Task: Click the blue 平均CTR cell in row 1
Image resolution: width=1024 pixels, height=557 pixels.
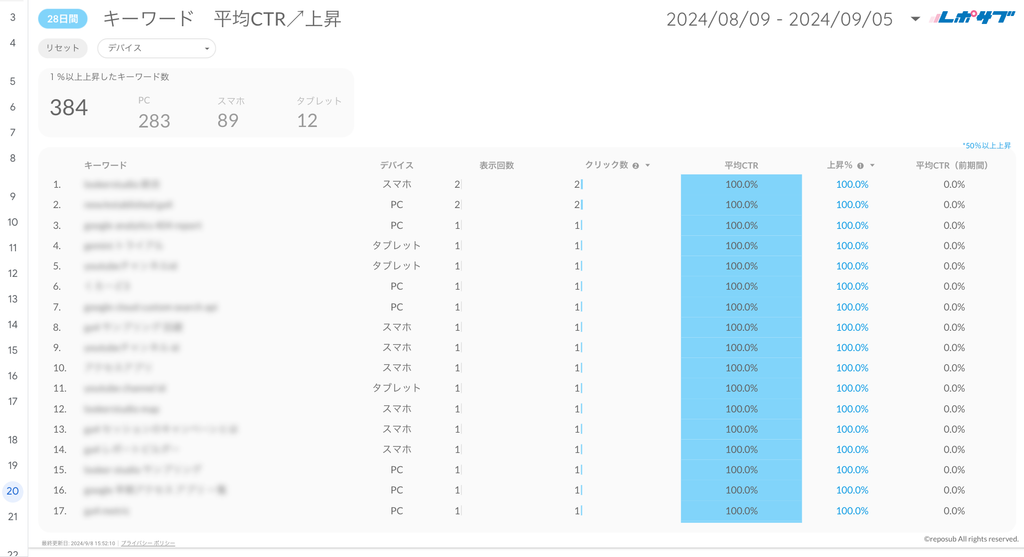Action: 741,184
